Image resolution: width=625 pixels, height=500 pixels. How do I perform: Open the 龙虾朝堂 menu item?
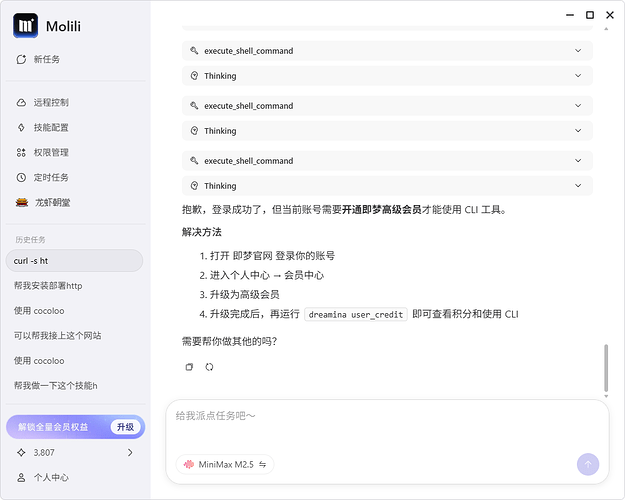pos(51,202)
